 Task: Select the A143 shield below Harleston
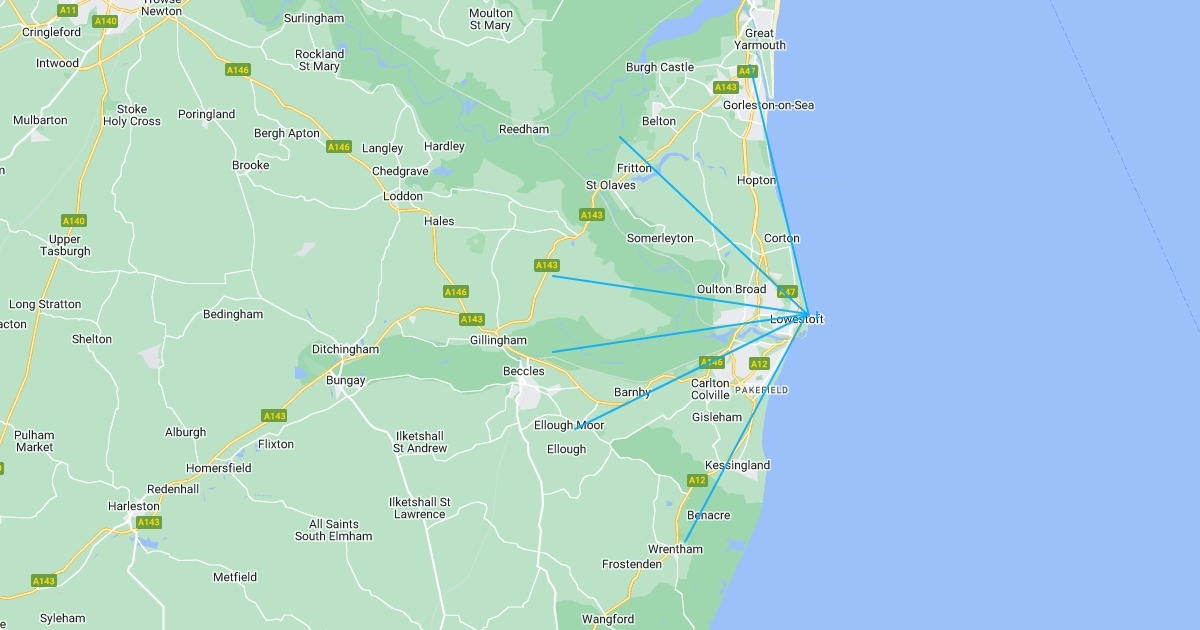(x=148, y=522)
